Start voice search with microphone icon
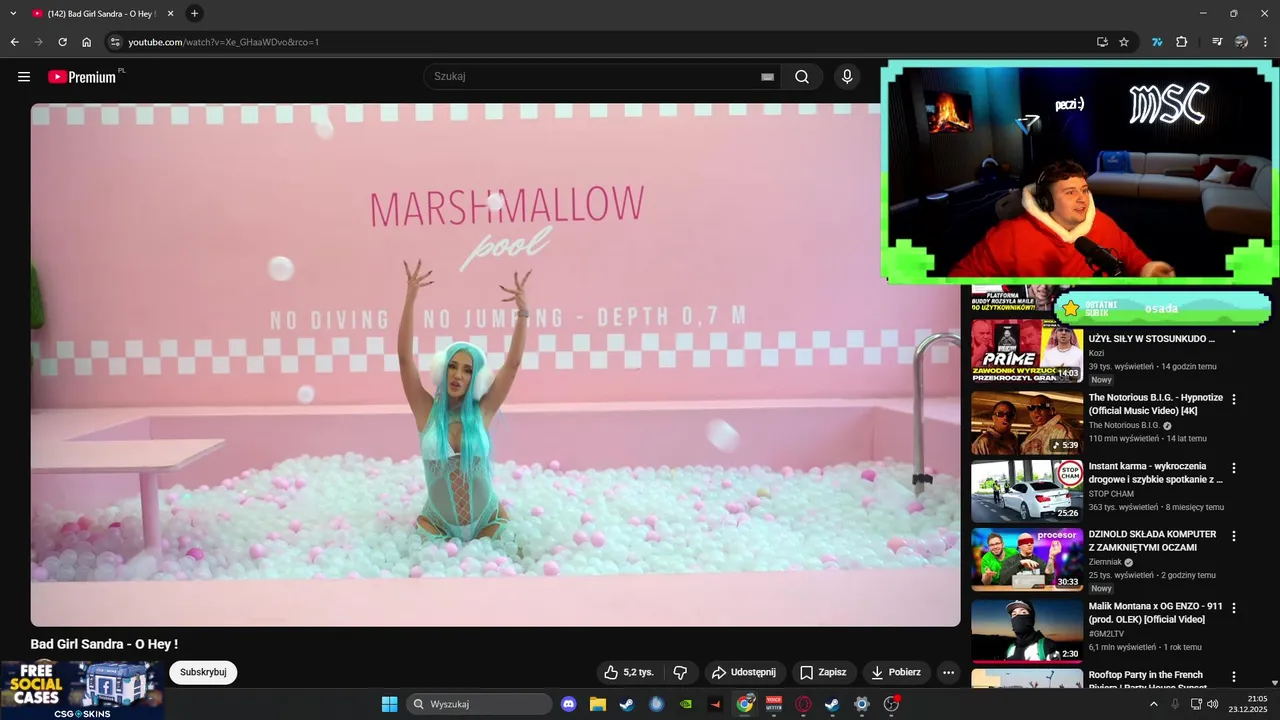 point(847,77)
